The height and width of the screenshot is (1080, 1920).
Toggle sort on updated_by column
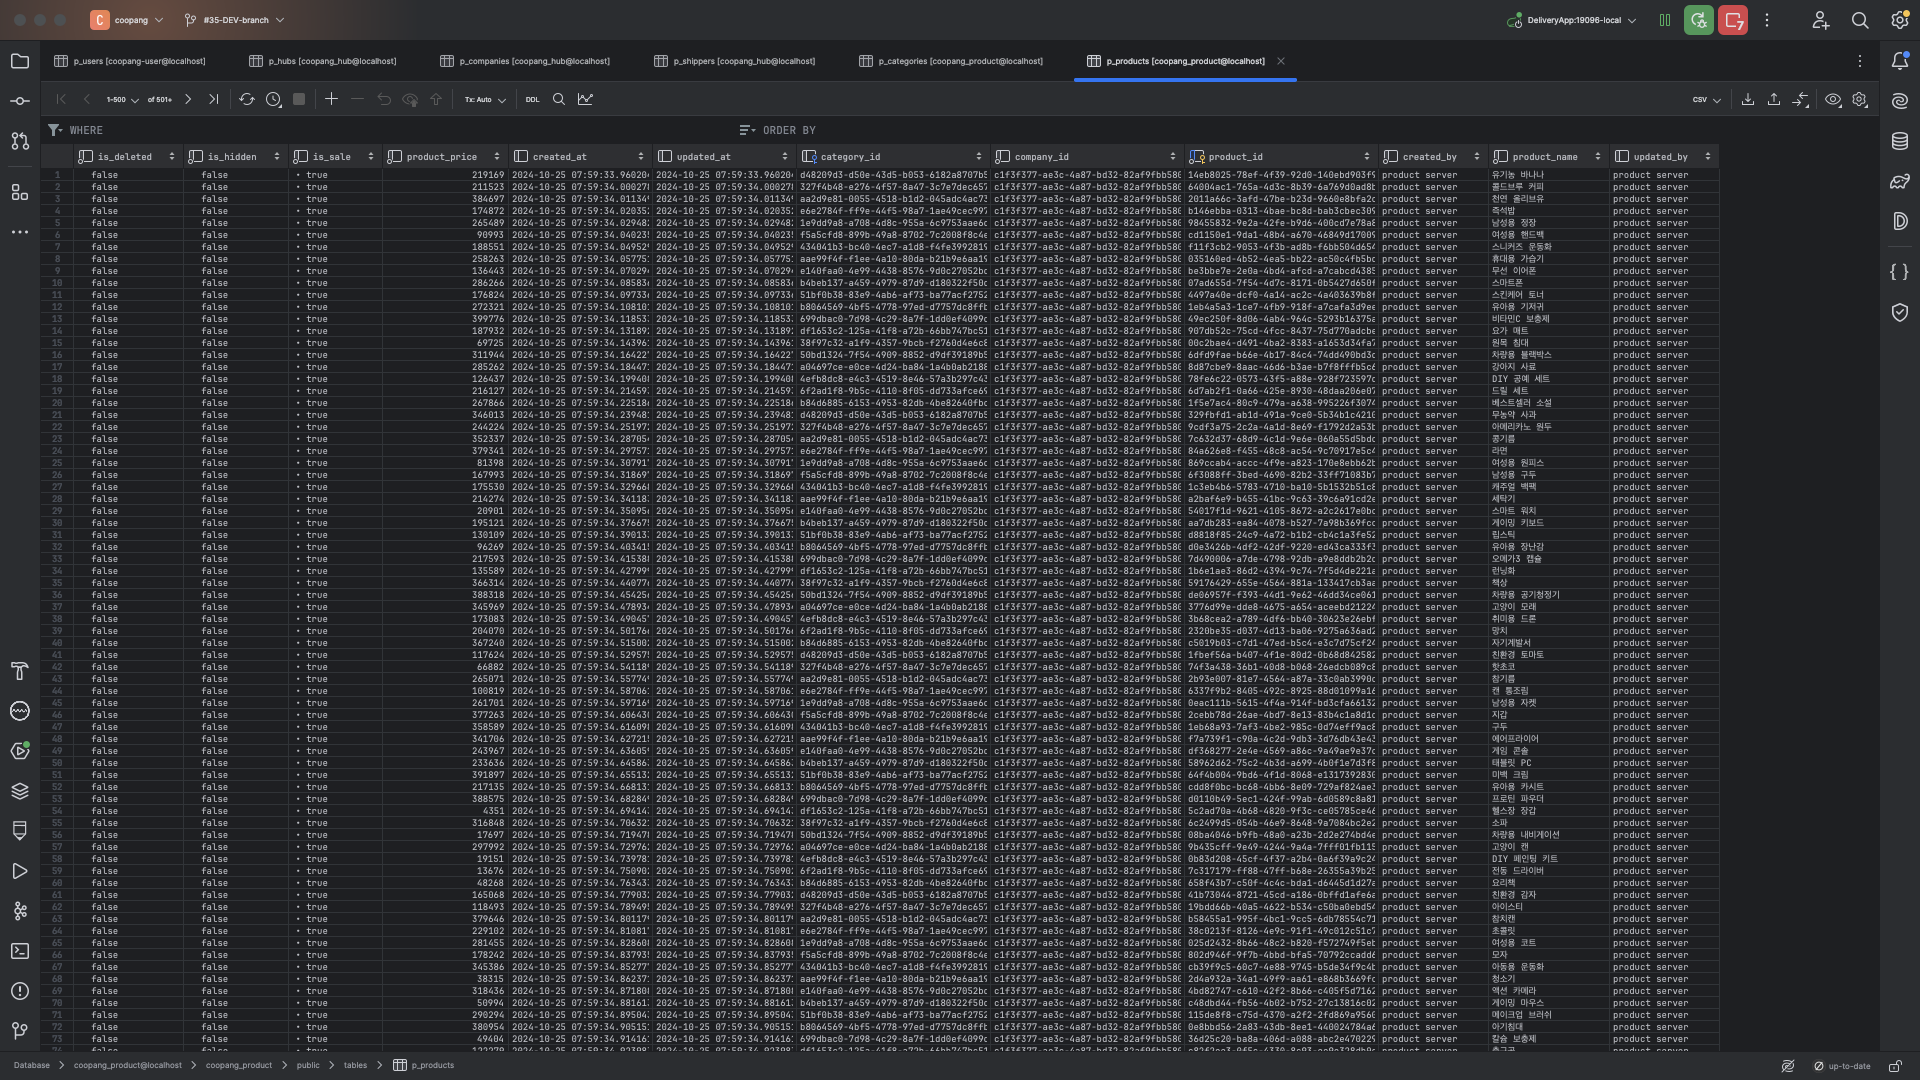(1708, 157)
